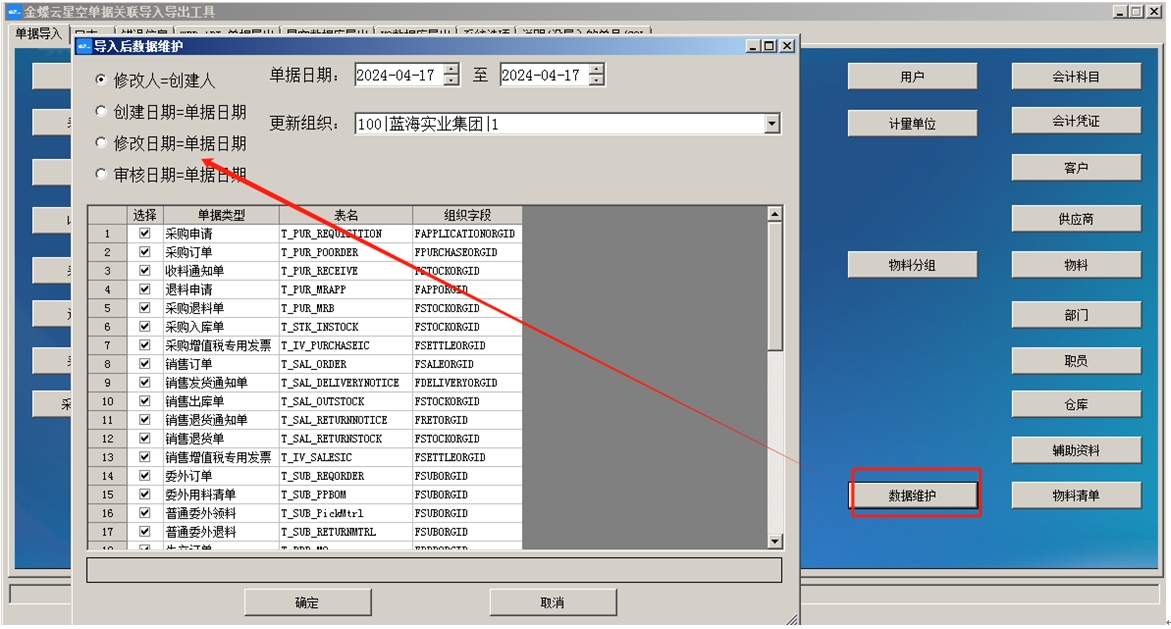Toggle the 收料通知单 row checkbox
1171x629 pixels.
(145, 270)
